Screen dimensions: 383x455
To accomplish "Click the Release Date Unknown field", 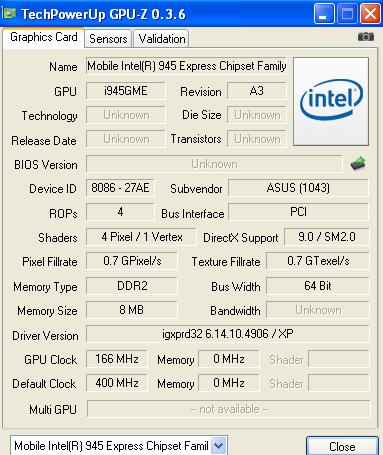I will tap(125, 139).
